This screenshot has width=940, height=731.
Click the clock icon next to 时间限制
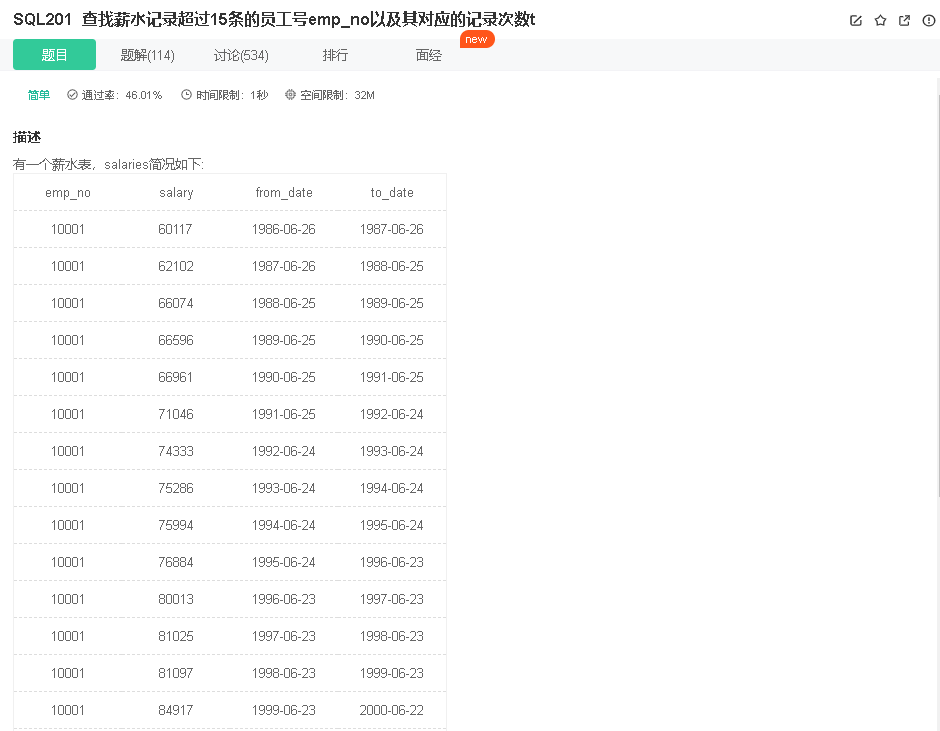[x=186, y=94]
